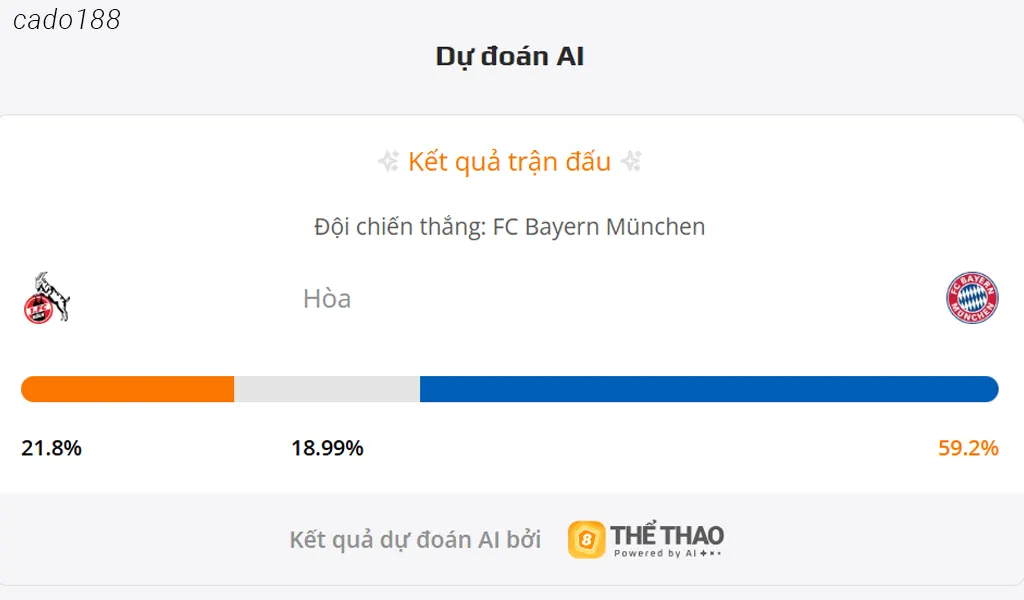Click the blue-white diamond pattern in Bayern's crest
The width and height of the screenshot is (1024, 600).
point(972,298)
